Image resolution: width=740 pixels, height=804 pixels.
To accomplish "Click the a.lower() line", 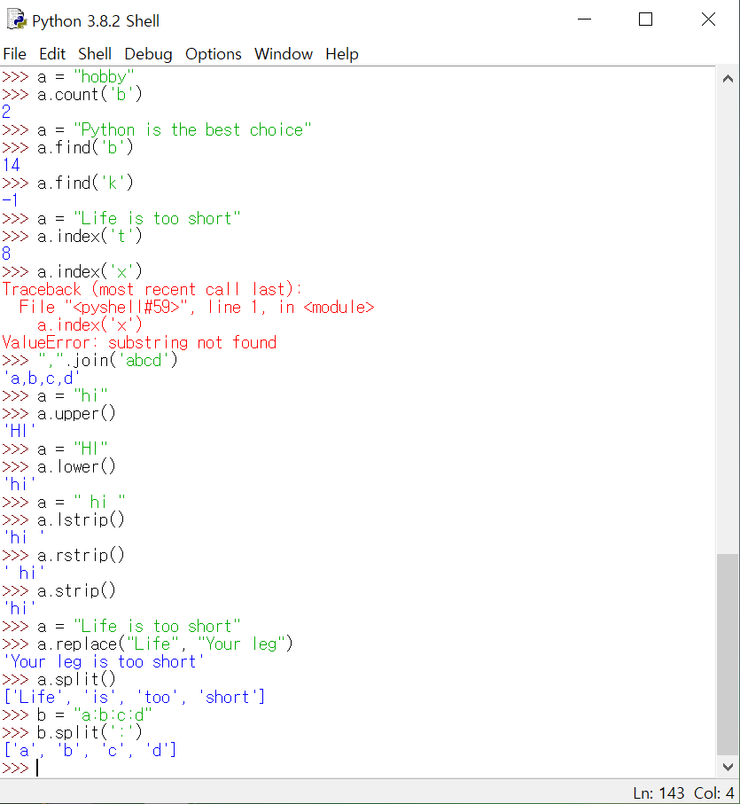I will click(x=59, y=467).
